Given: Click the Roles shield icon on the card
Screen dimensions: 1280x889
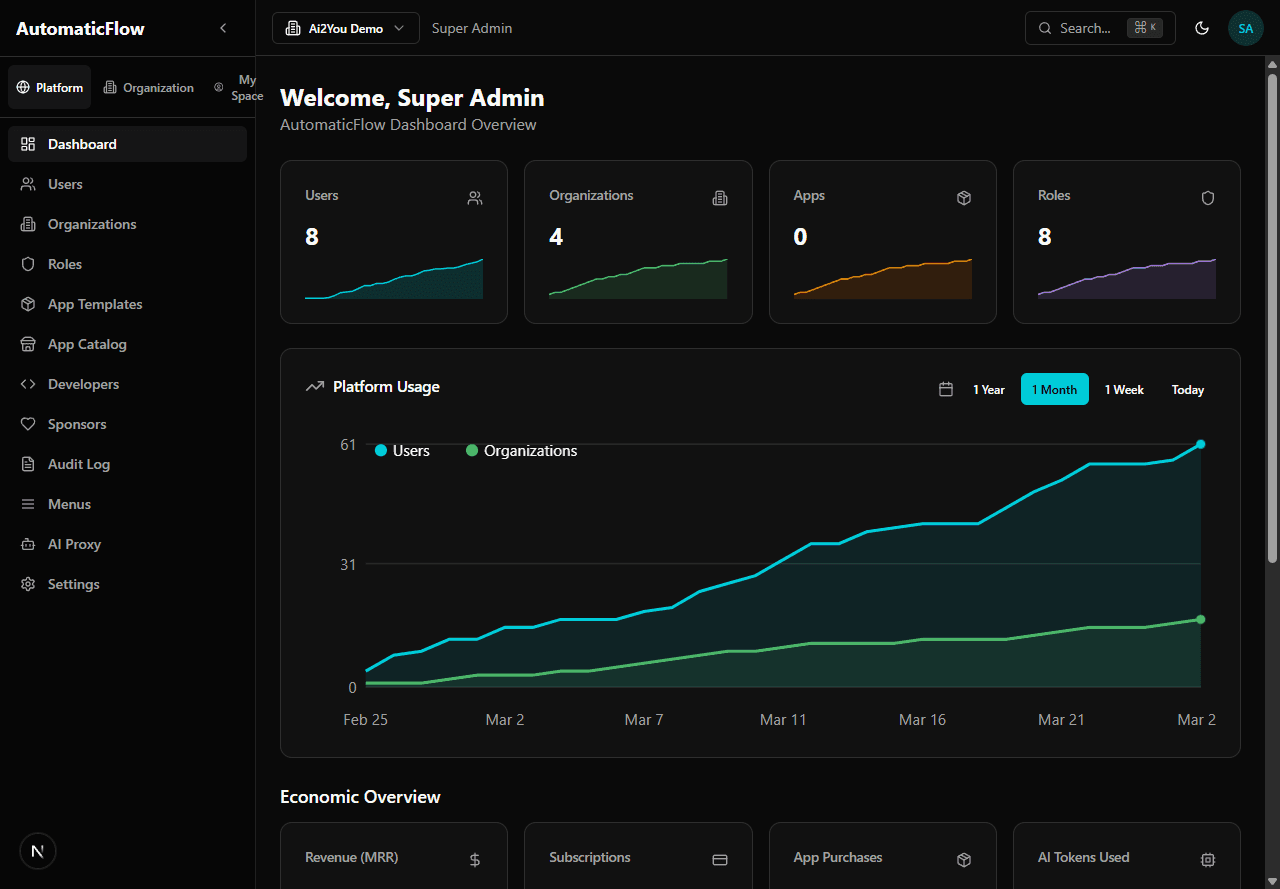Looking at the screenshot, I should click(1208, 198).
